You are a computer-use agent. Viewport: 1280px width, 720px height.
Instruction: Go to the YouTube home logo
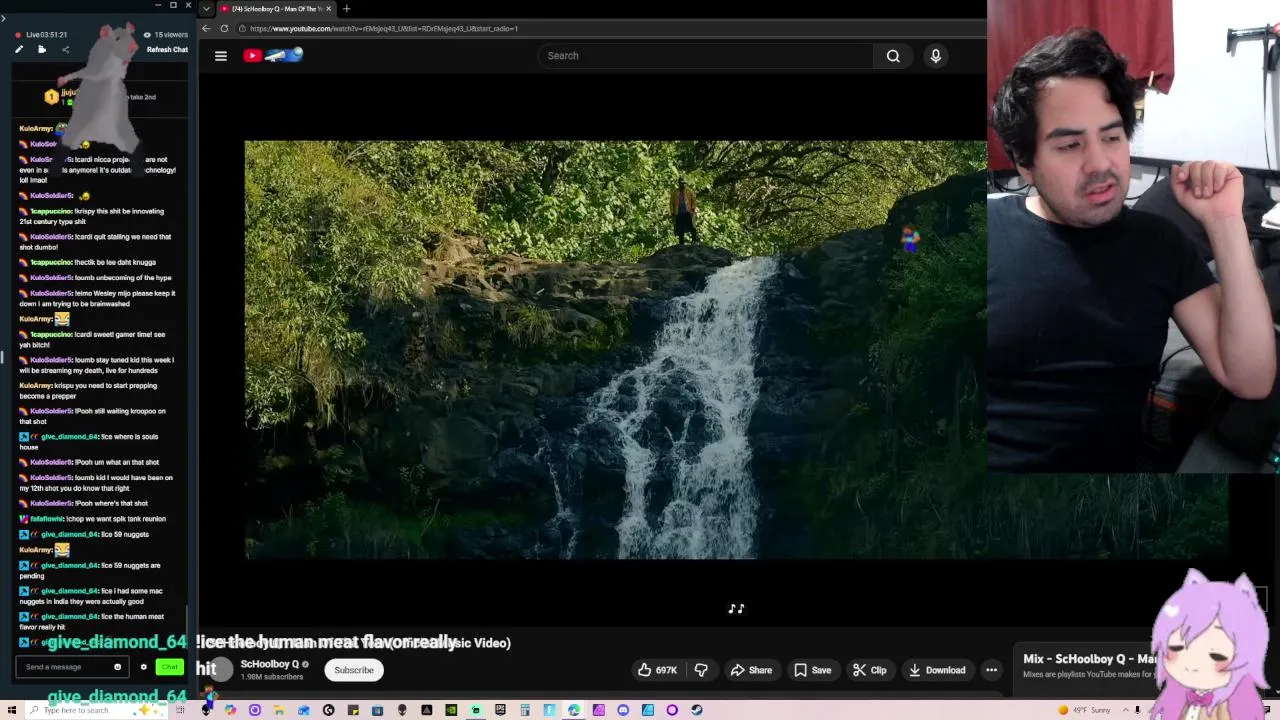coord(272,56)
